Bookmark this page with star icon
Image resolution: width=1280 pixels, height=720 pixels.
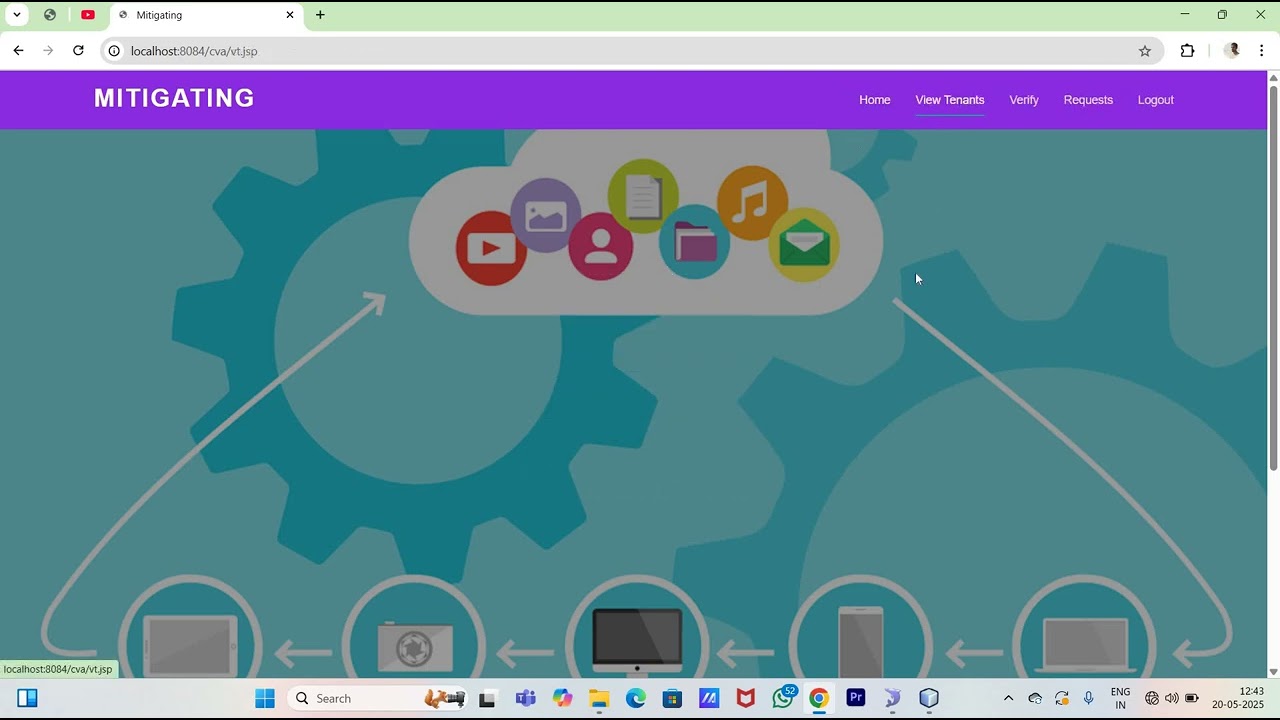click(x=1145, y=51)
